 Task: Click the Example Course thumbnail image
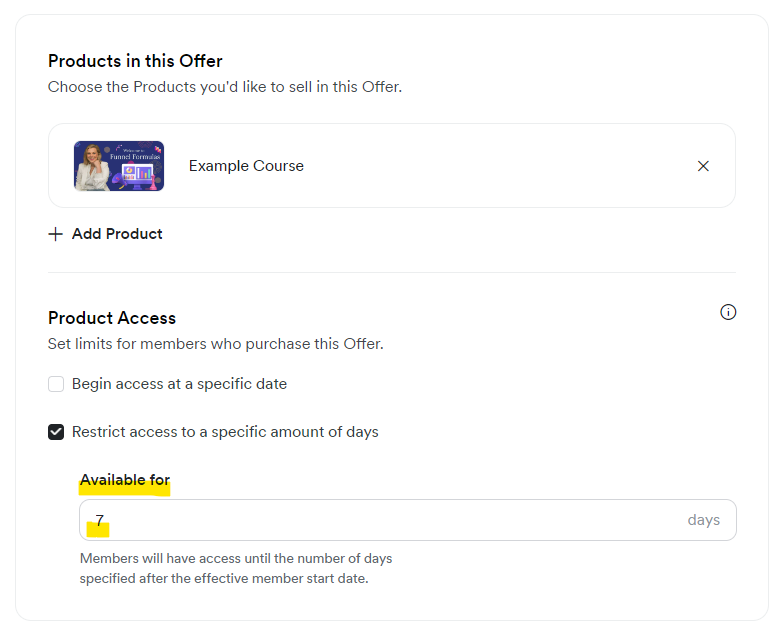click(x=119, y=166)
